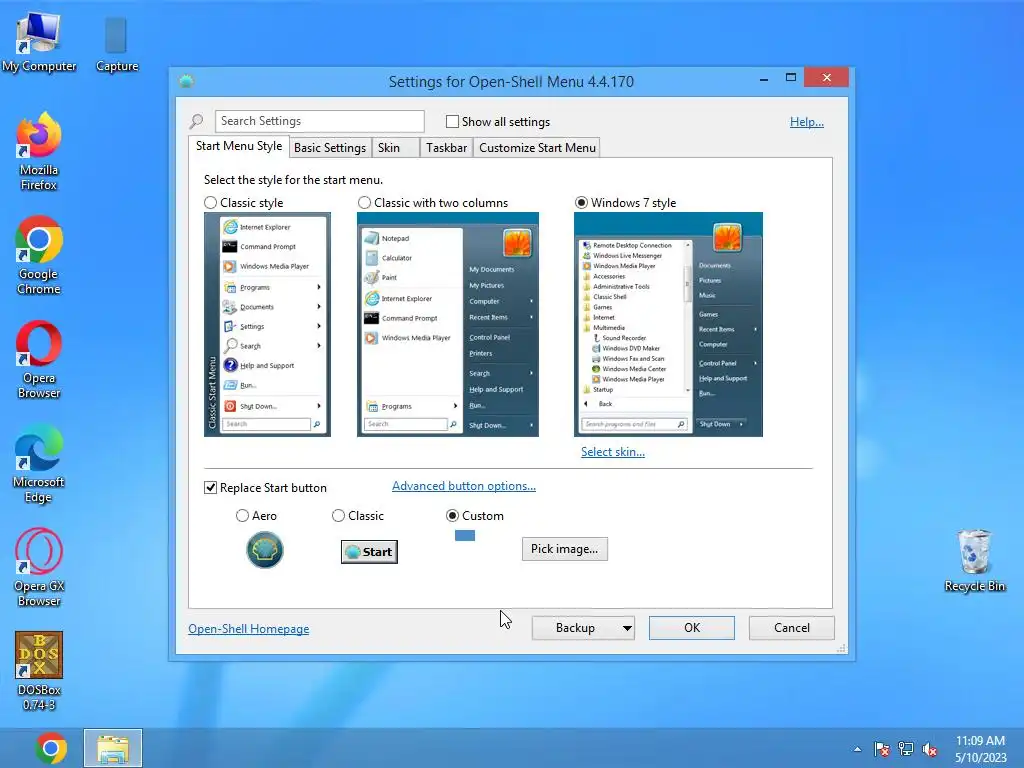The image size is (1024, 768).
Task: Open the Backup dropdown button
Action: tap(583, 628)
